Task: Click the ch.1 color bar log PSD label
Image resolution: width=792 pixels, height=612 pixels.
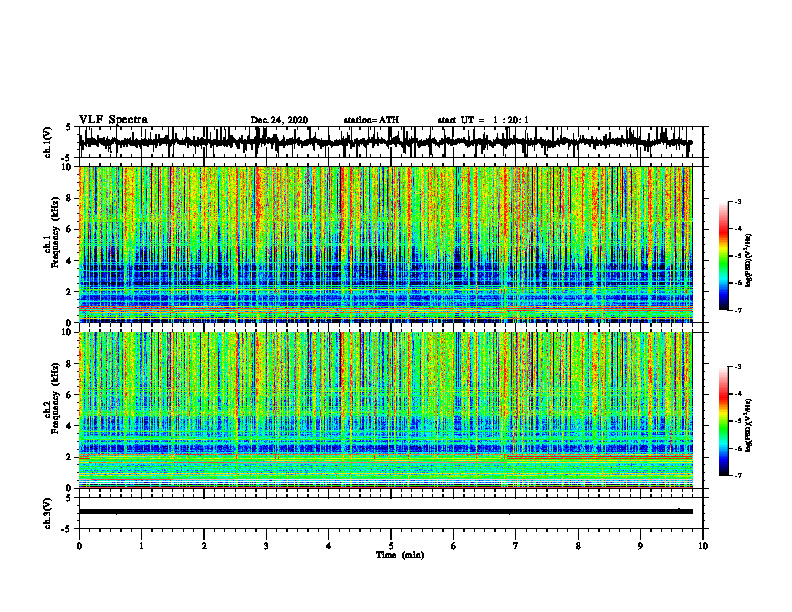Action: tap(749, 261)
